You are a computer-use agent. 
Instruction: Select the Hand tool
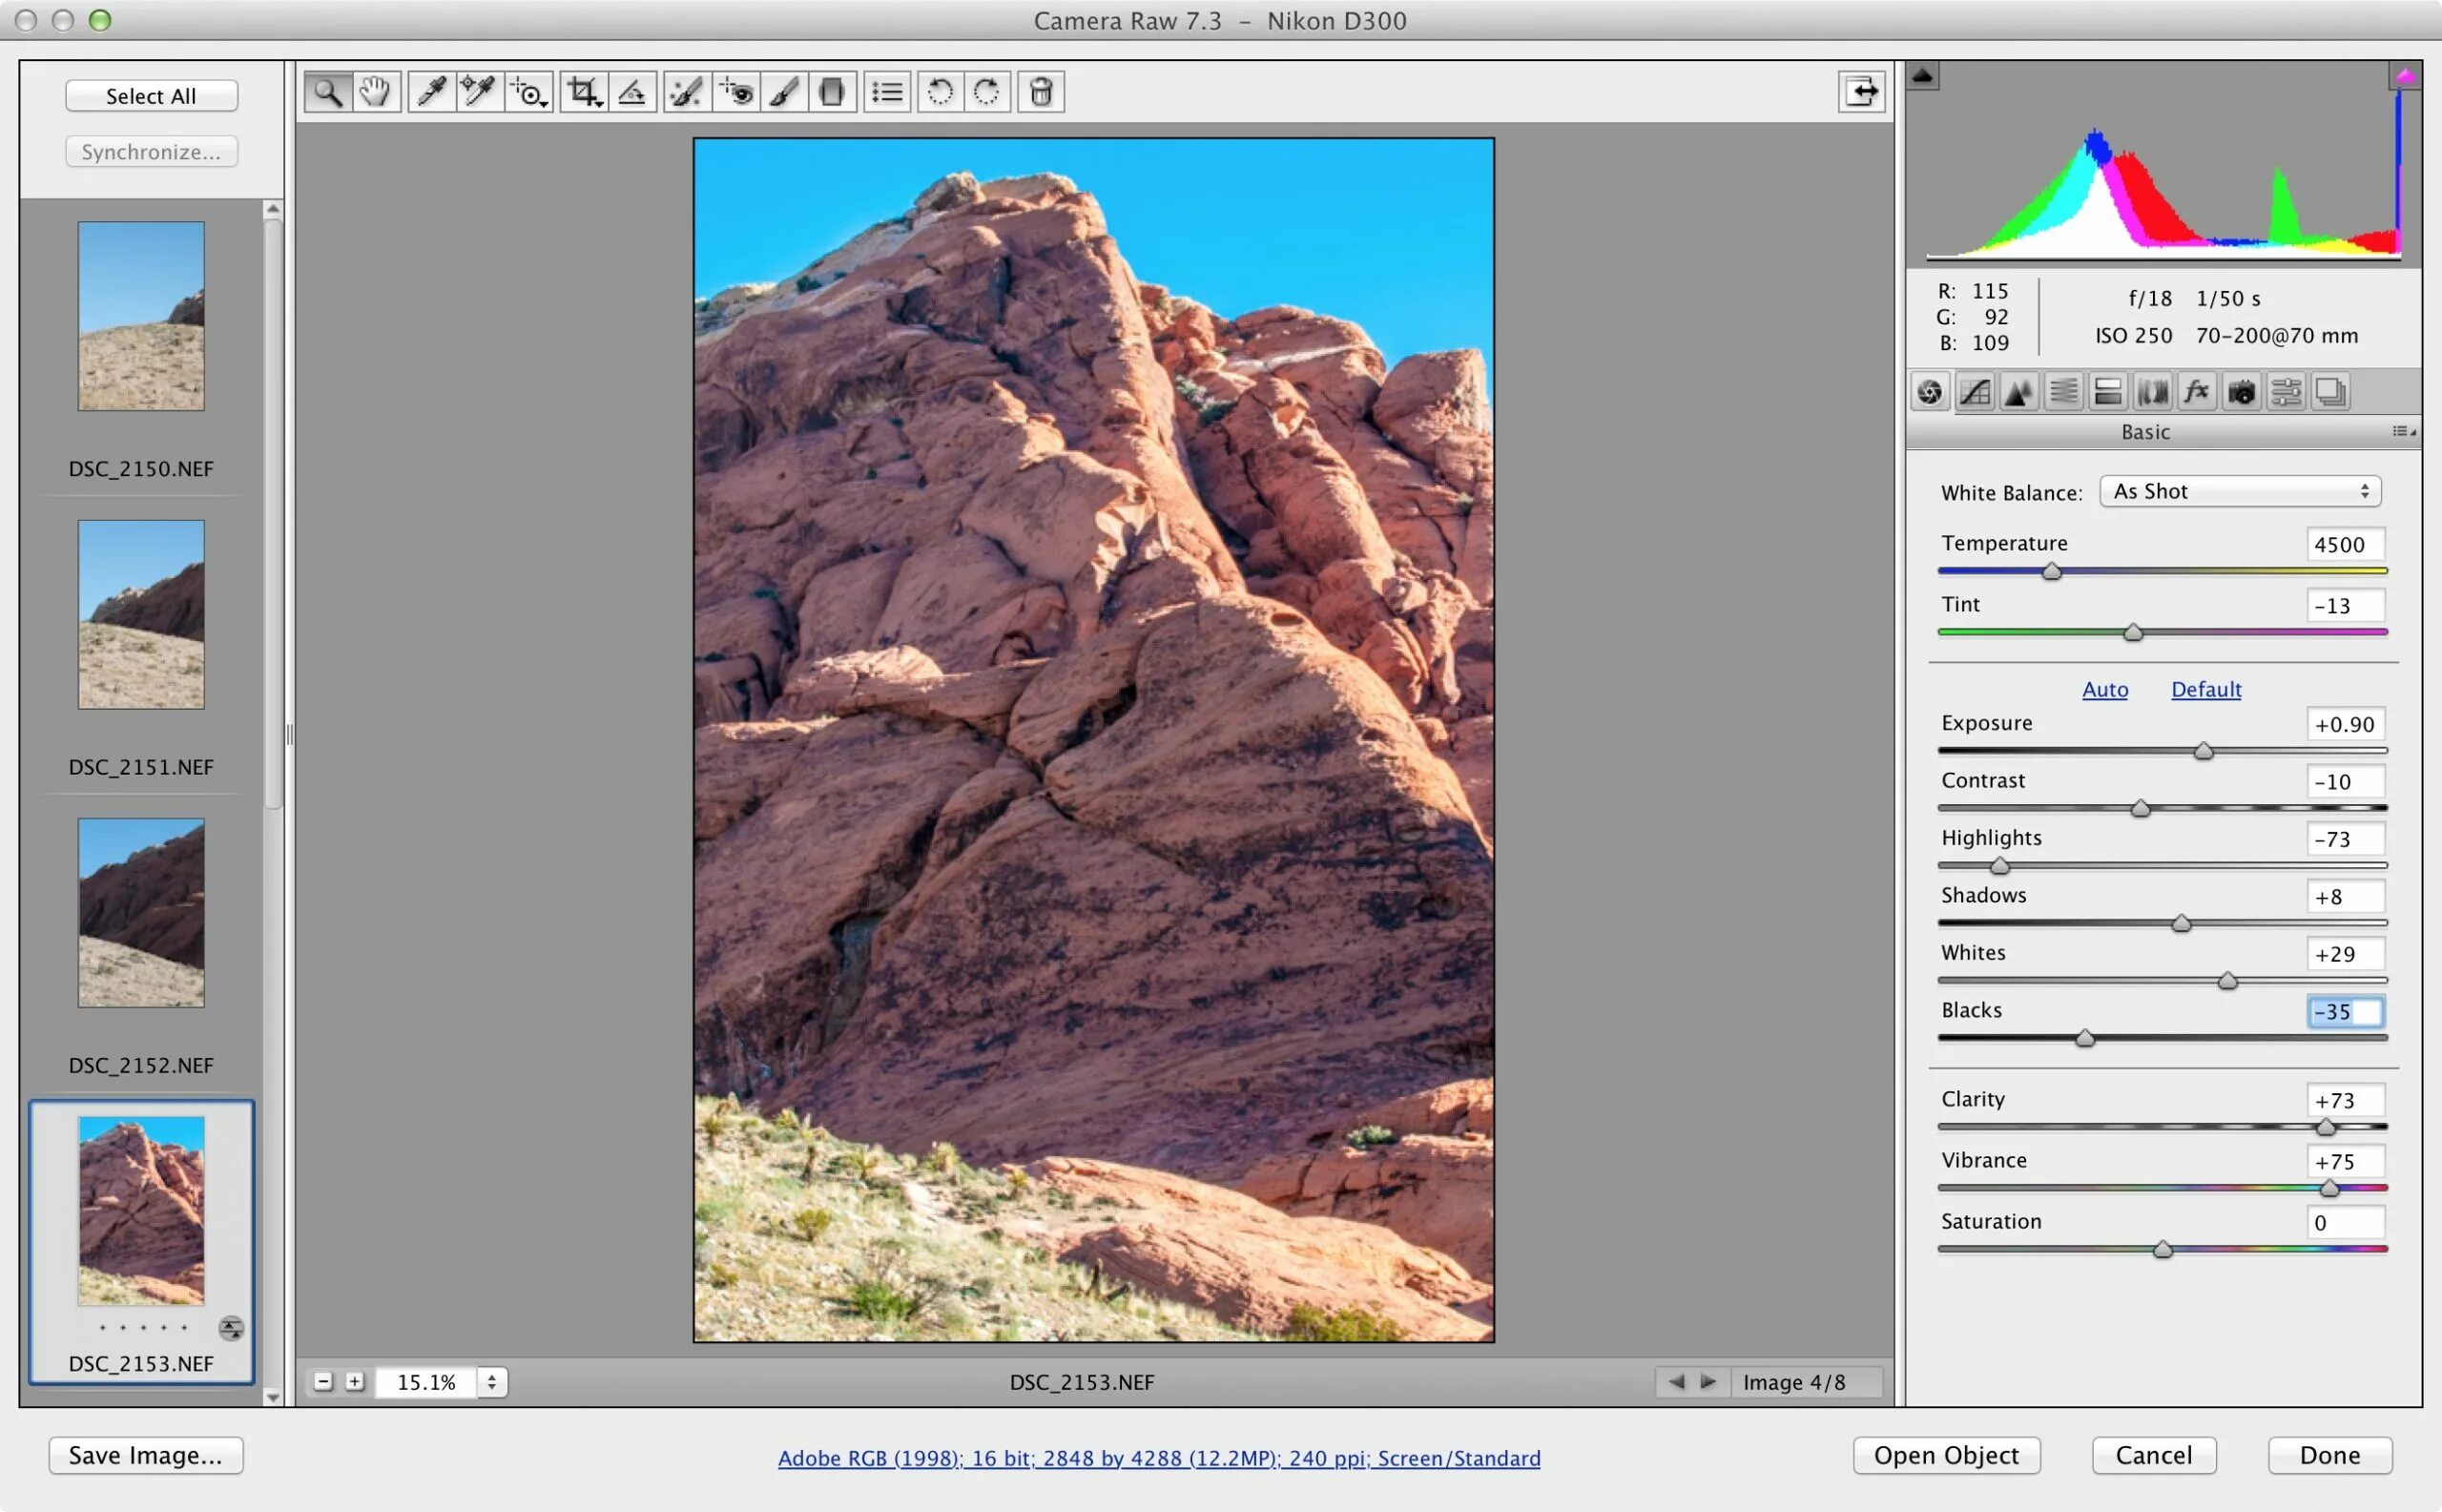pyautogui.click(x=376, y=92)
